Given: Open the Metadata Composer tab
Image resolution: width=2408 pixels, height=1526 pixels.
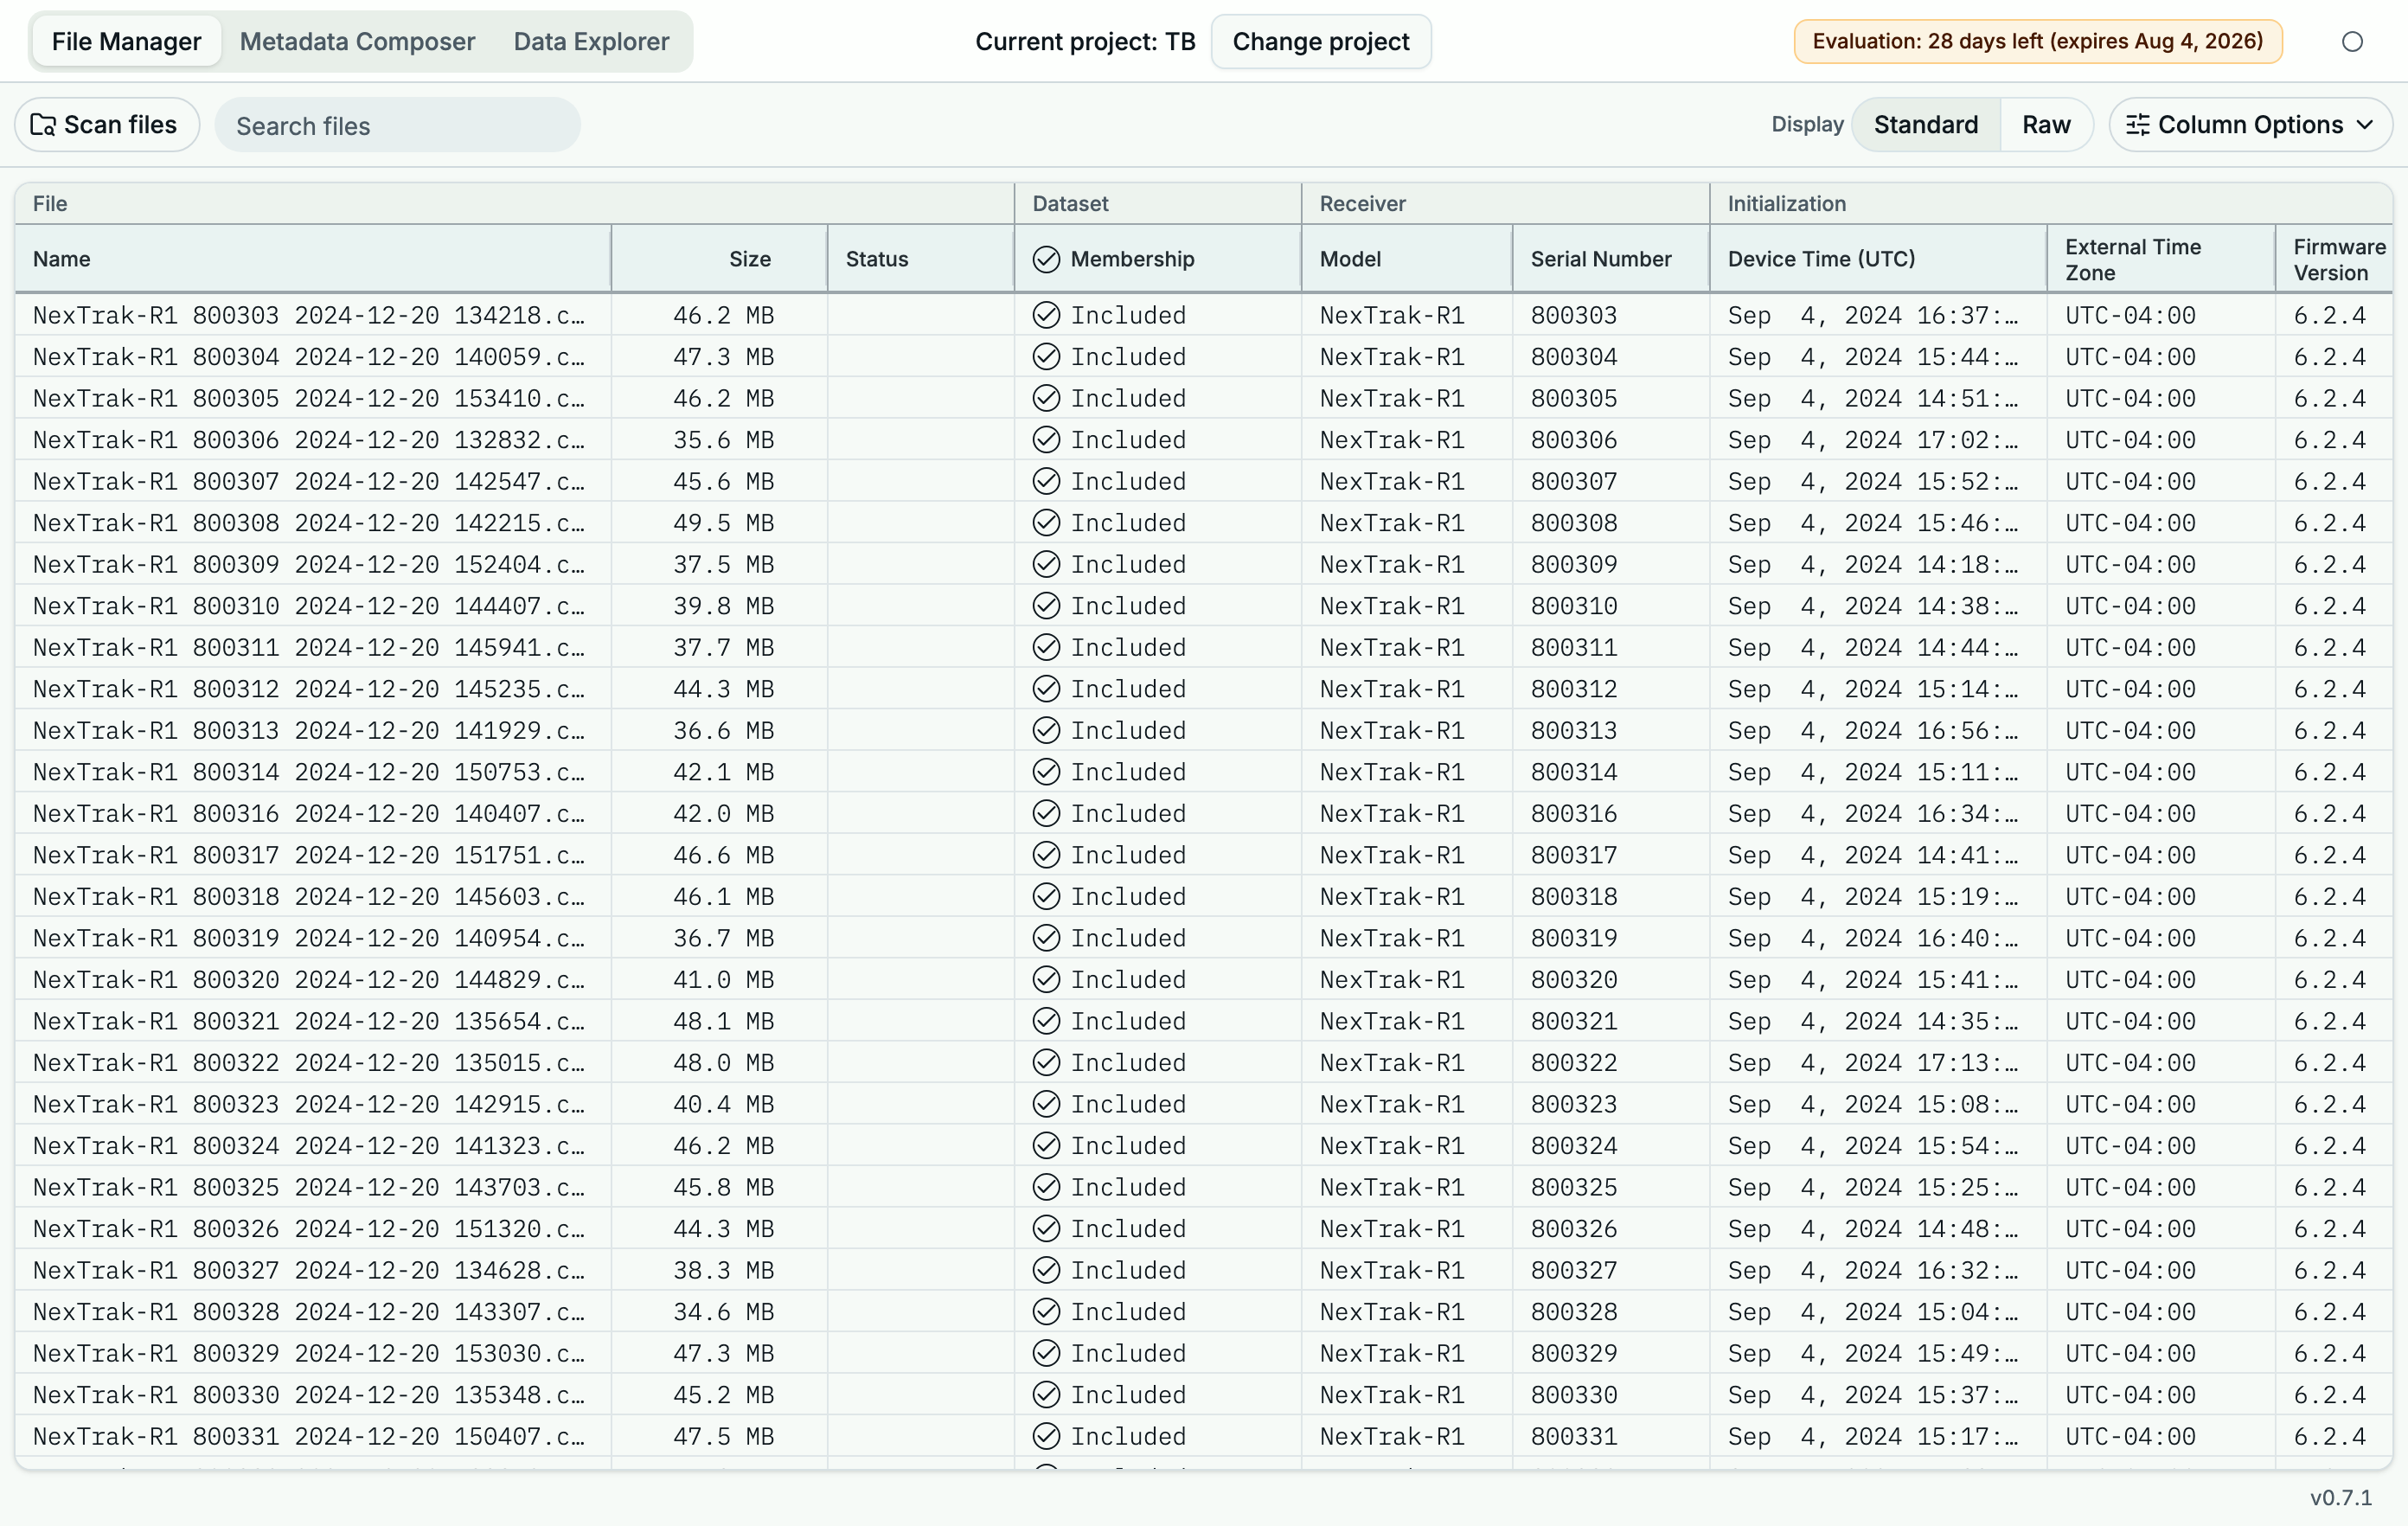Looking at the screenshot, I should tap(357, 42).
